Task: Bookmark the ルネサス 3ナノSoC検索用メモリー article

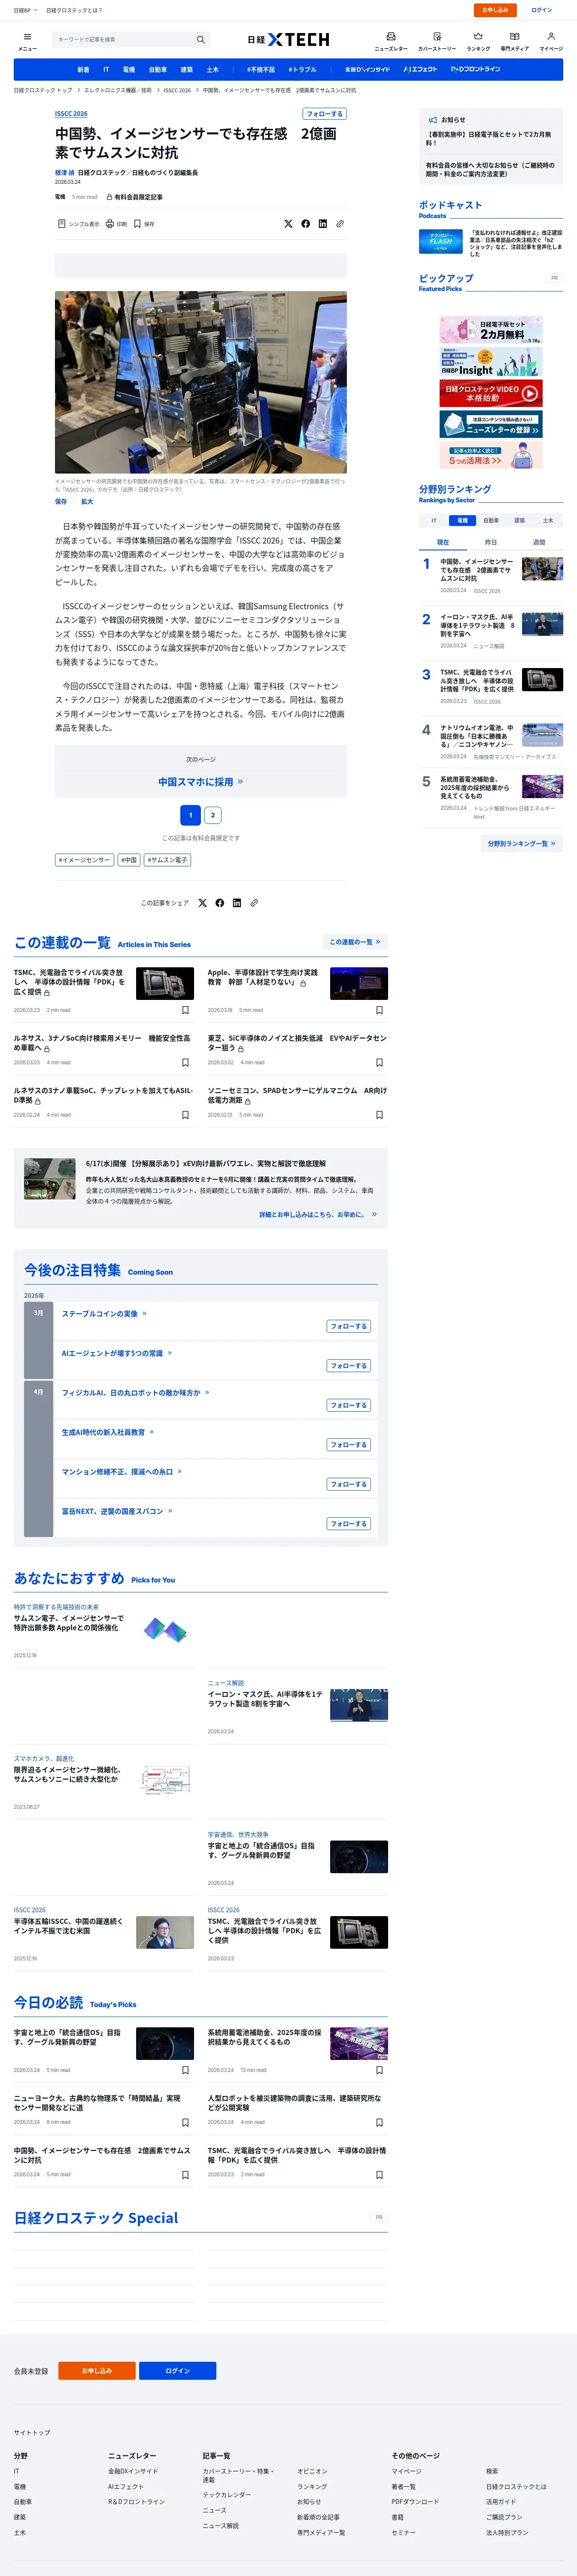Action: (185, 1062)
